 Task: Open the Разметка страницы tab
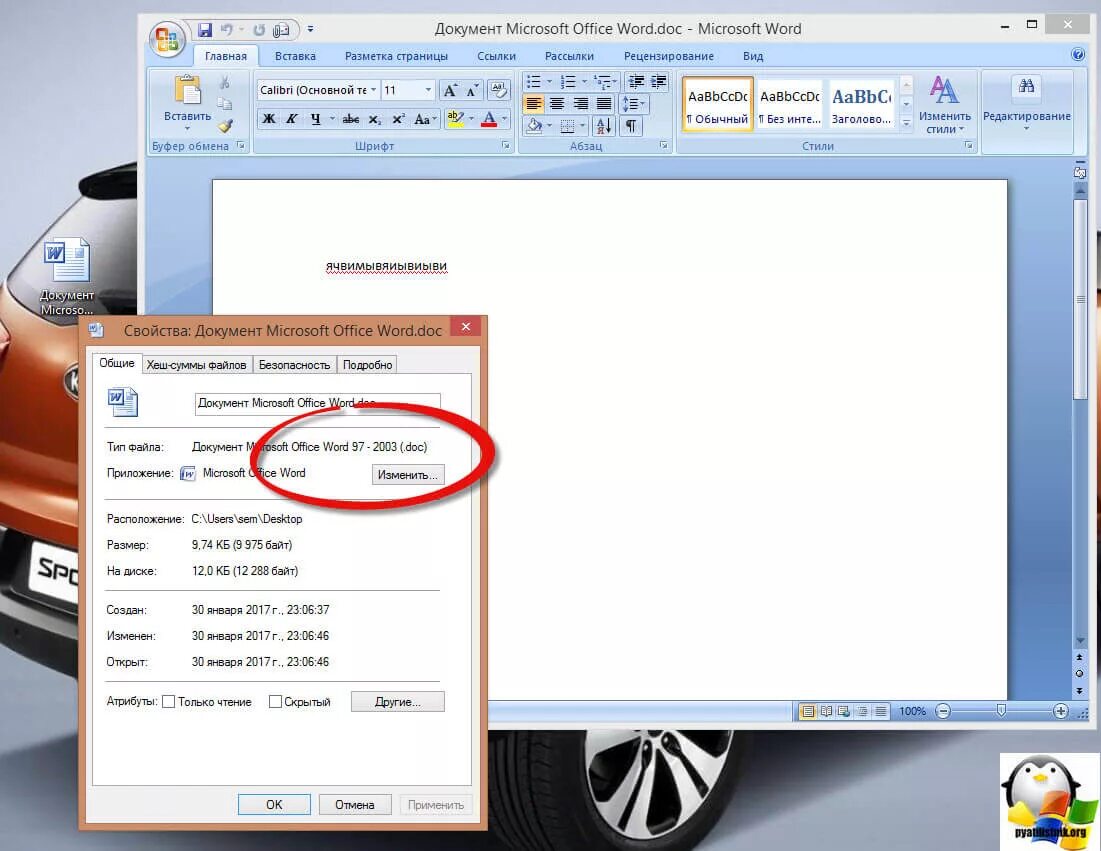pyautogui.click(x=396, y=56)
